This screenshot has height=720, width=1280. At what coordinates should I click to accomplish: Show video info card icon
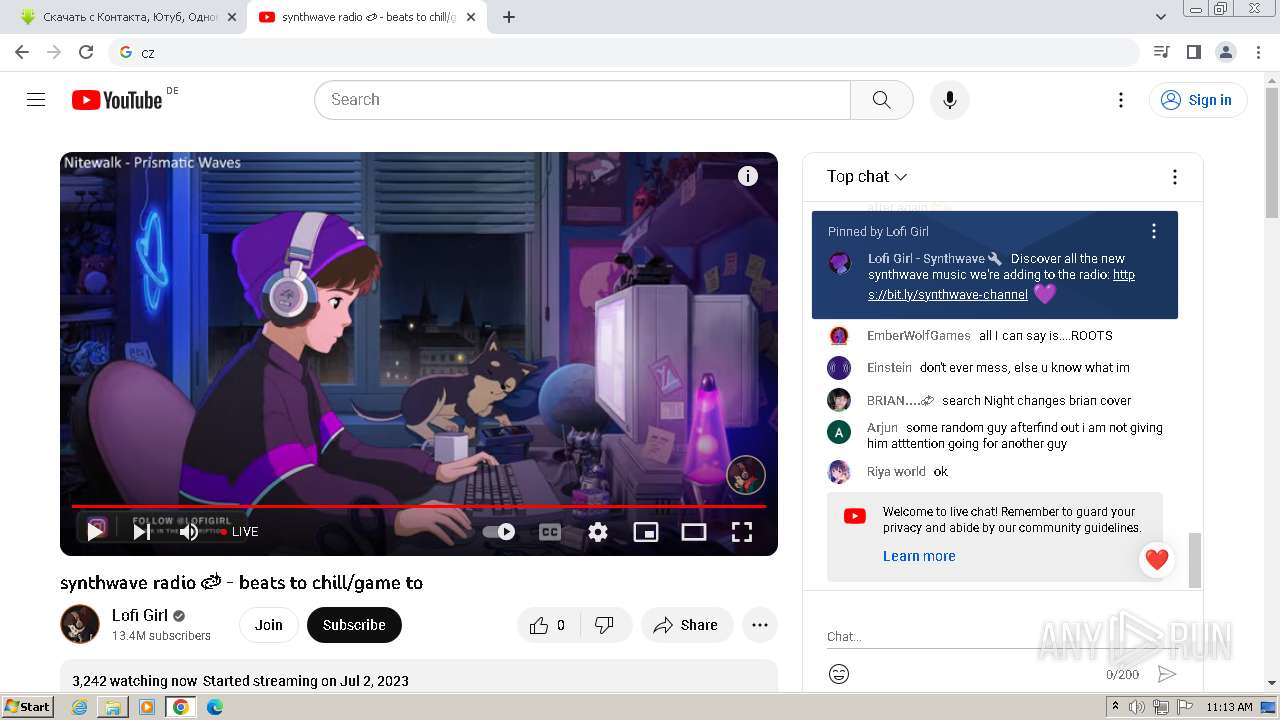(748, 176)
